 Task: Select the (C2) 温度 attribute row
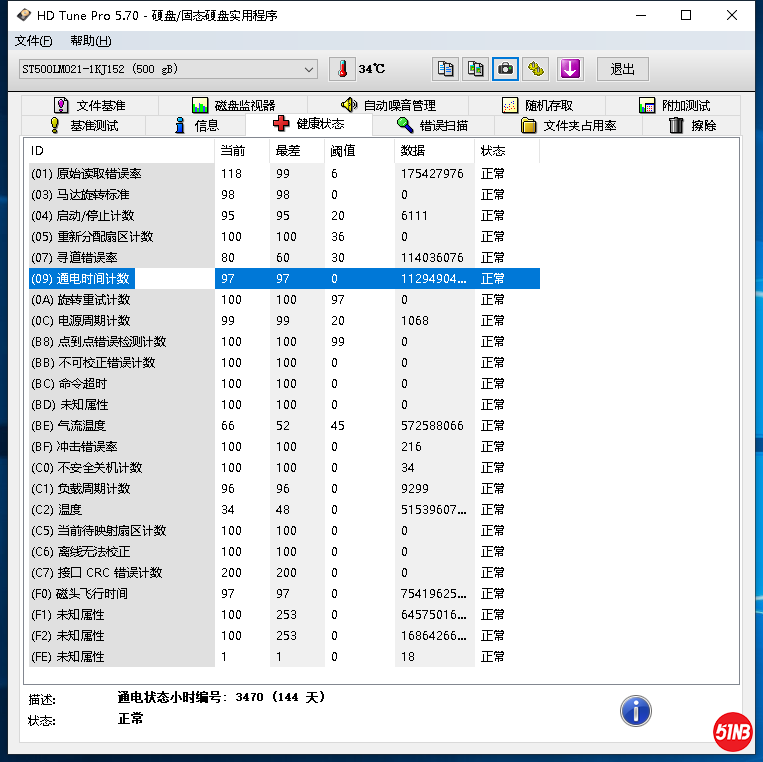pos(120,510)
